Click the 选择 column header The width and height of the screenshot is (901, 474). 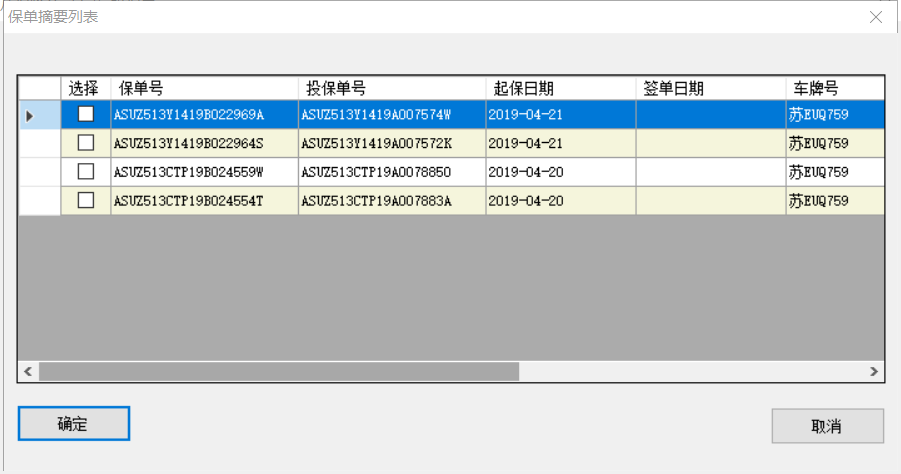[x=86, y=88]
